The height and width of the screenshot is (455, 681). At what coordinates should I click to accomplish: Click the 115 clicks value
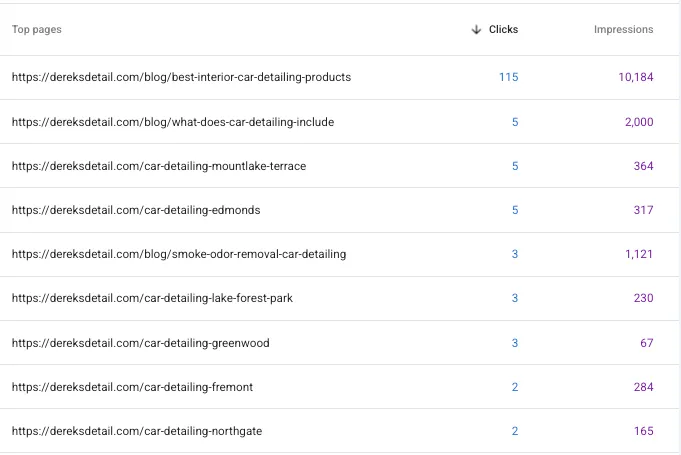pos(509,77)
